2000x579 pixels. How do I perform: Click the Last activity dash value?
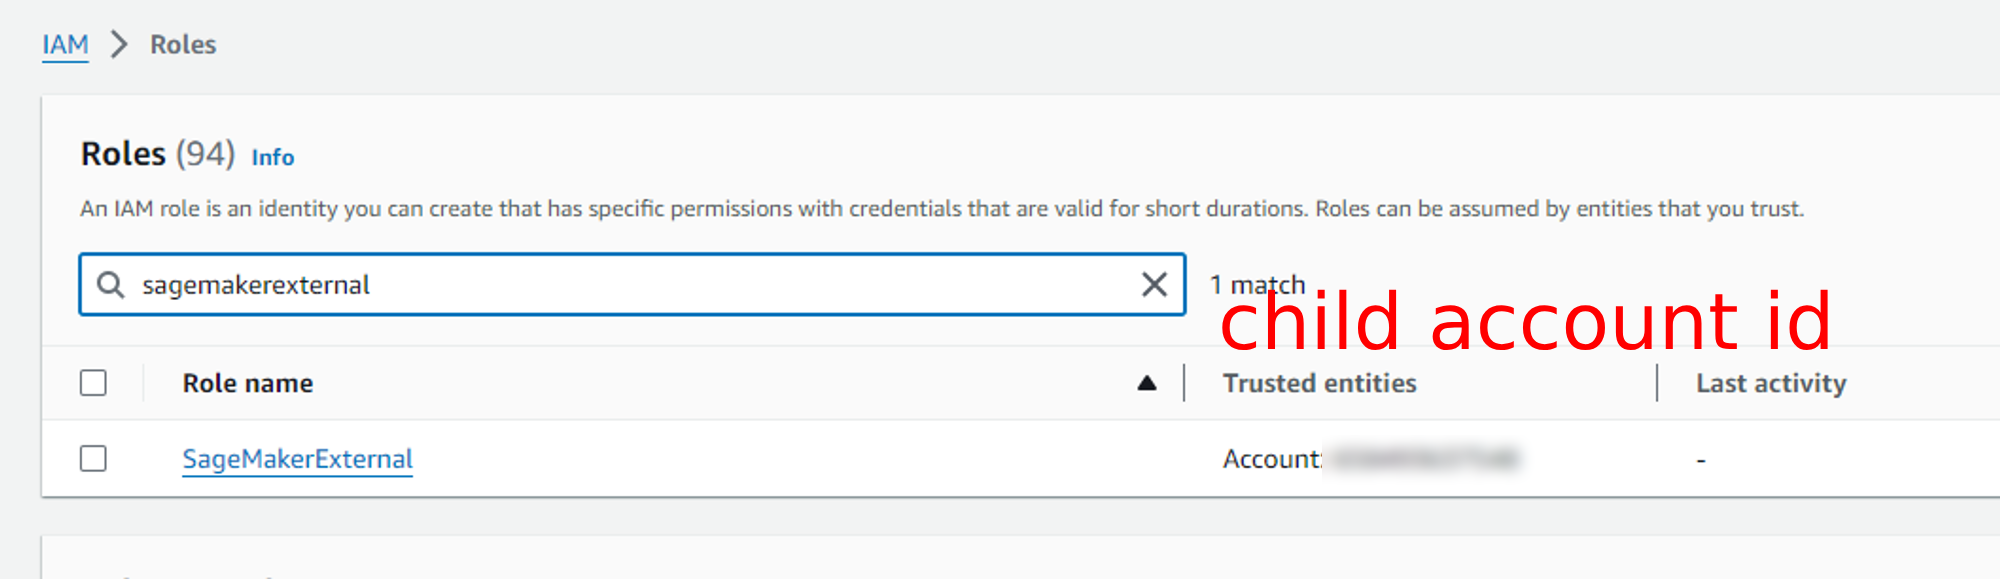1701,460
